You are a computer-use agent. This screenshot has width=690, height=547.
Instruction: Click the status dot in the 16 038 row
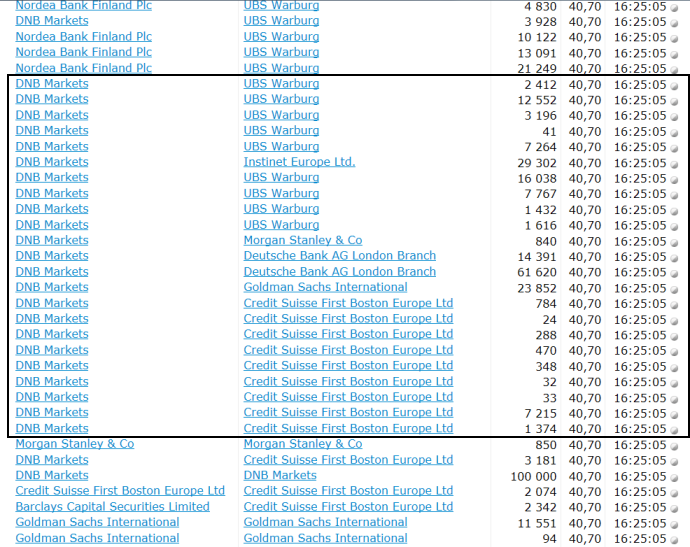pyautogui.click(x=674, y=180)
